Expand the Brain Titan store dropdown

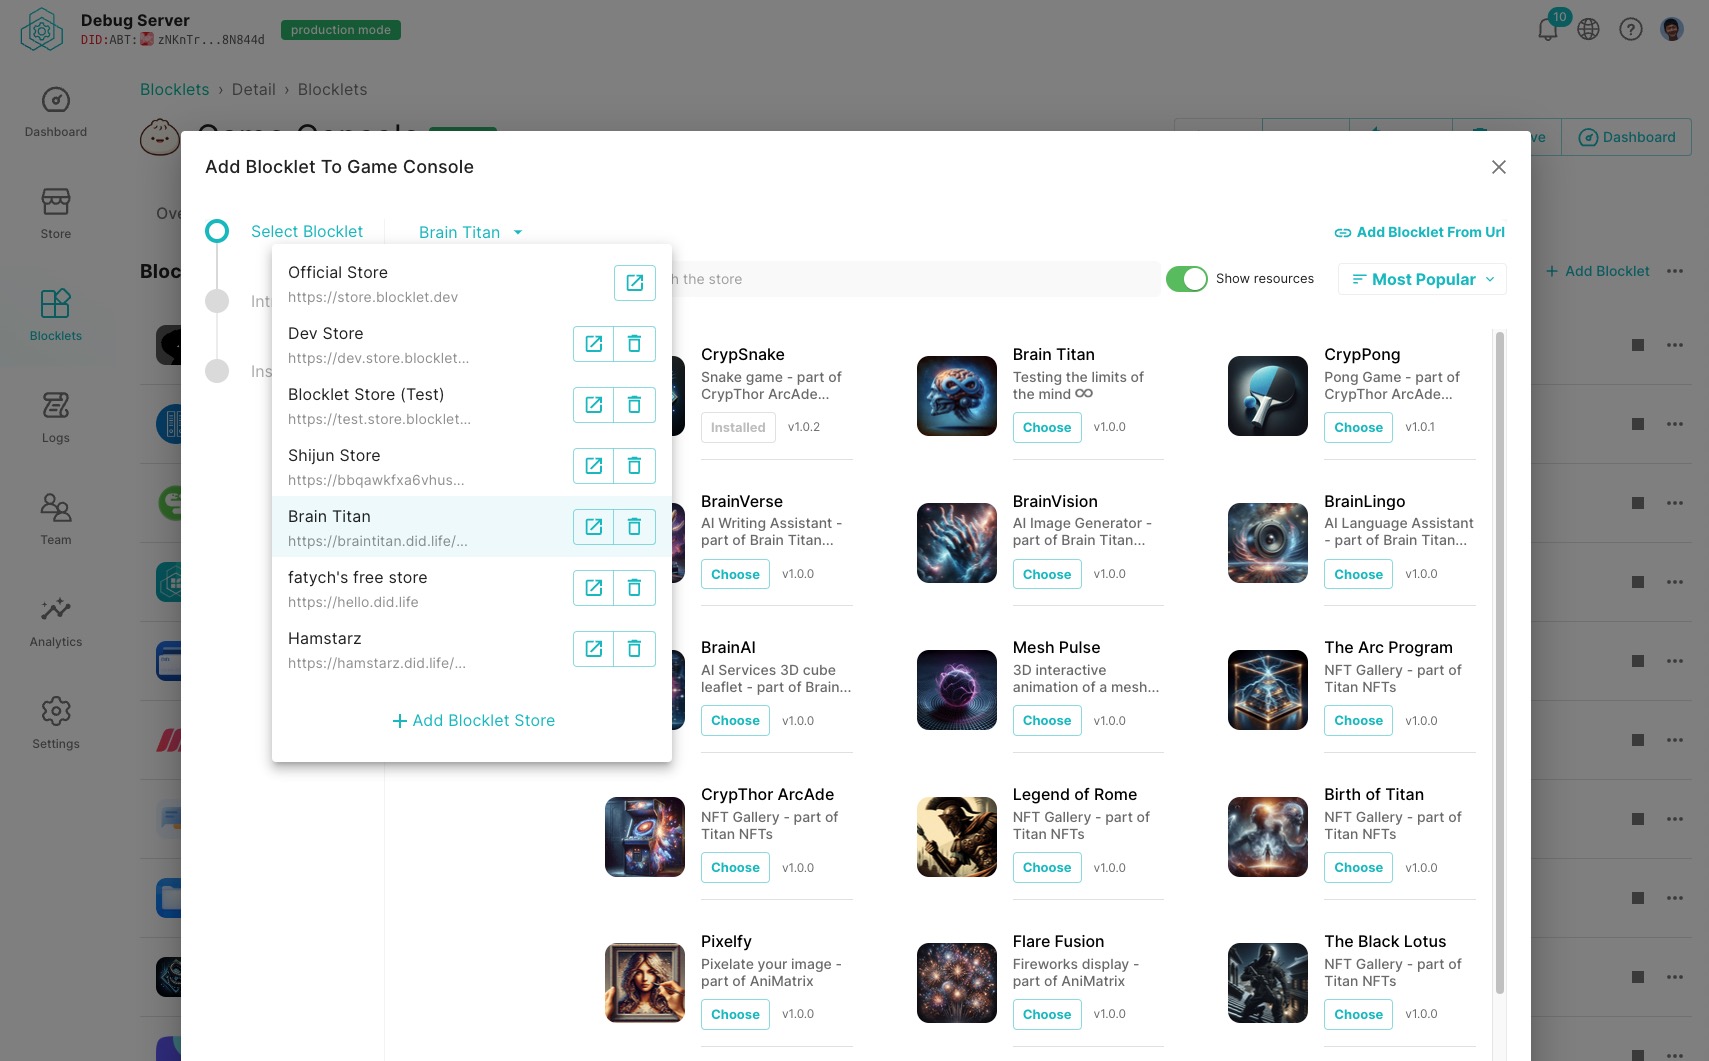click(470, 232)
